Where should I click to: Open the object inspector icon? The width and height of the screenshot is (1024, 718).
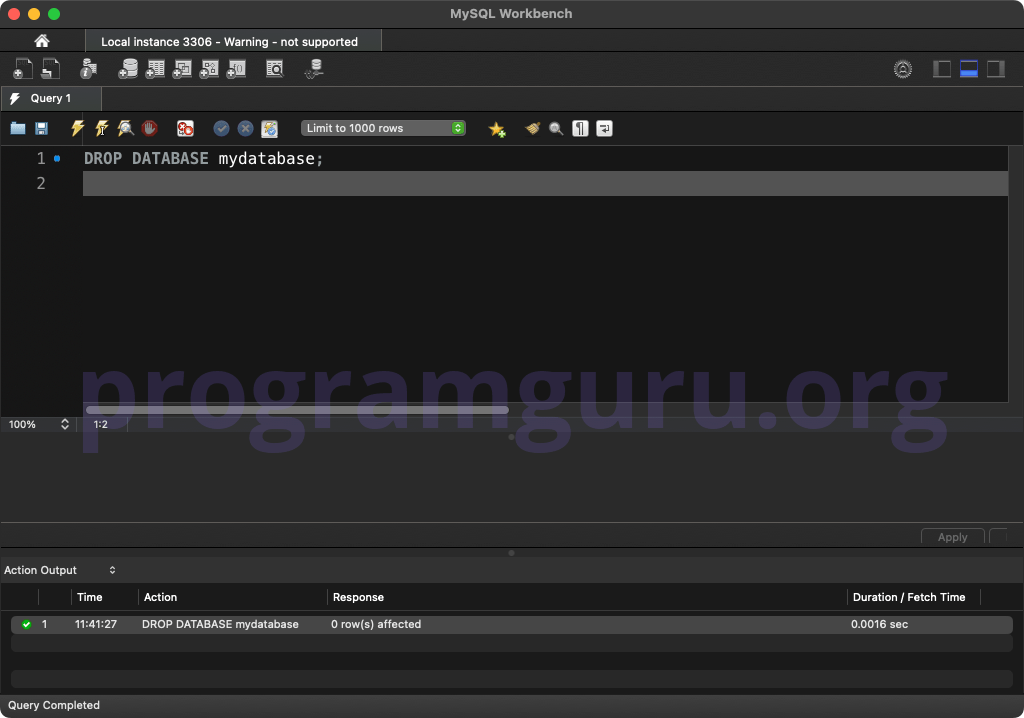(88, 69)
